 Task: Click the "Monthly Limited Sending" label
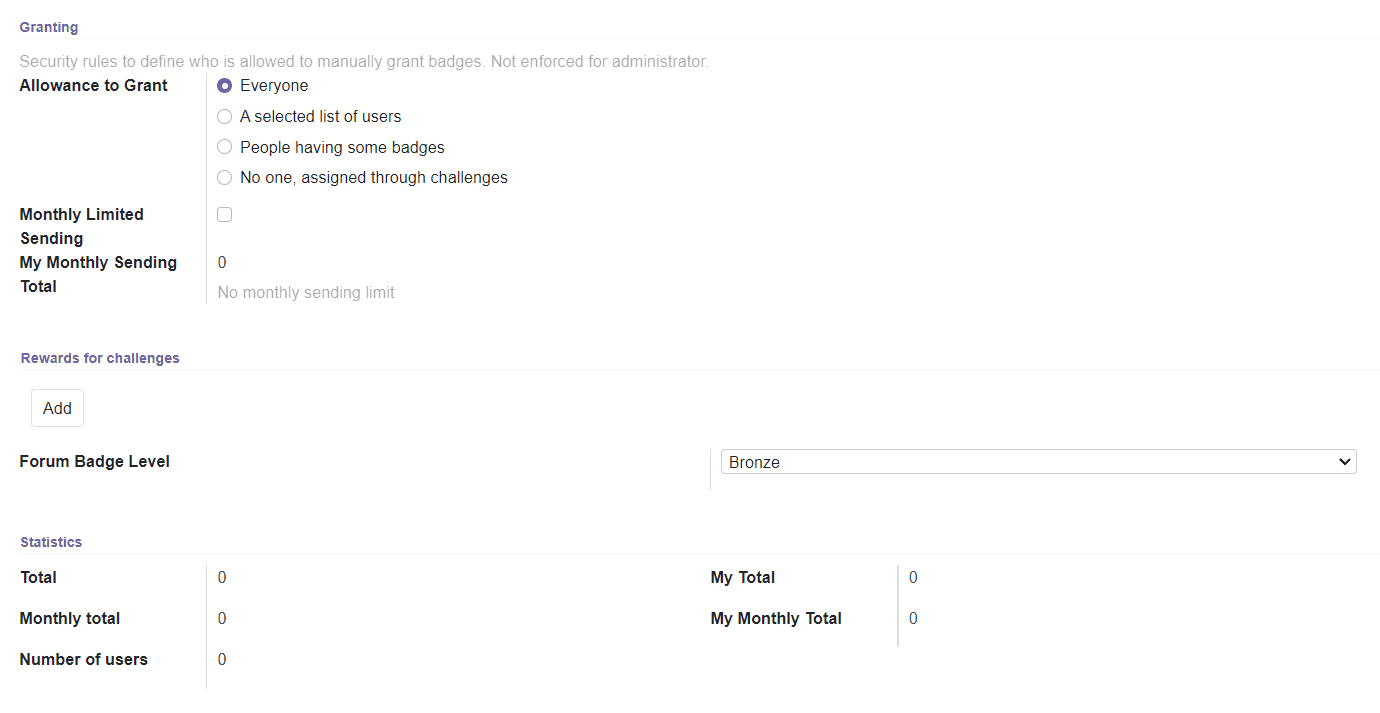point(81,226)
